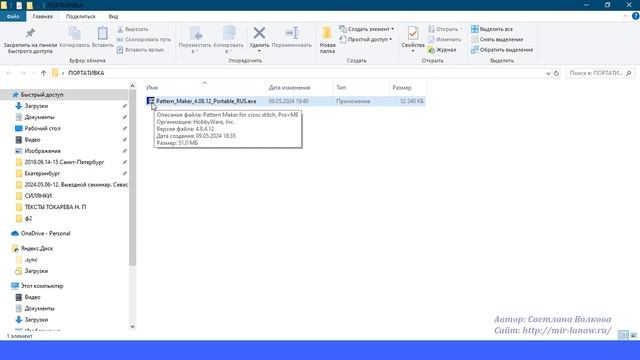
Task: Click Invert selection
Action: pos(502,50)
